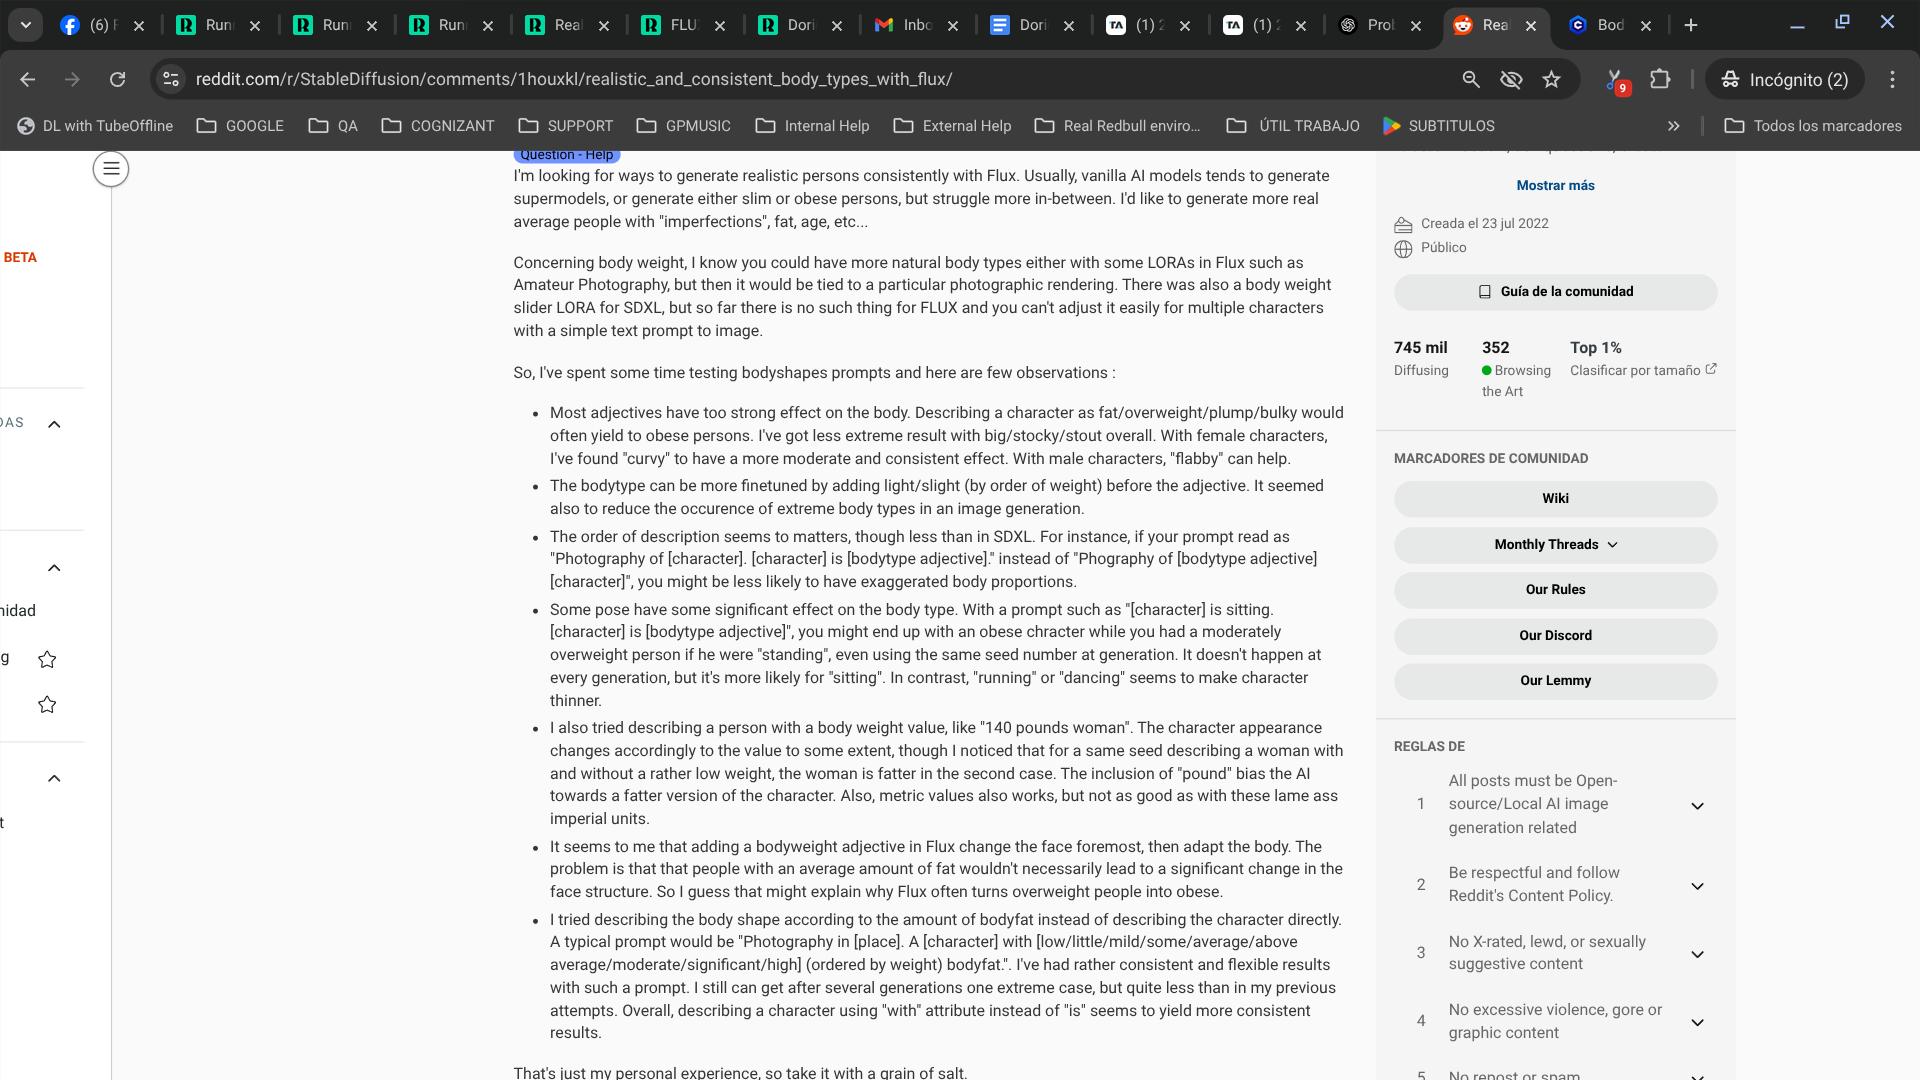Click 'Mostrar más' in the sidebar
The width and height of the screenshot is (1920, 1080).
(x=1555, y=185)
